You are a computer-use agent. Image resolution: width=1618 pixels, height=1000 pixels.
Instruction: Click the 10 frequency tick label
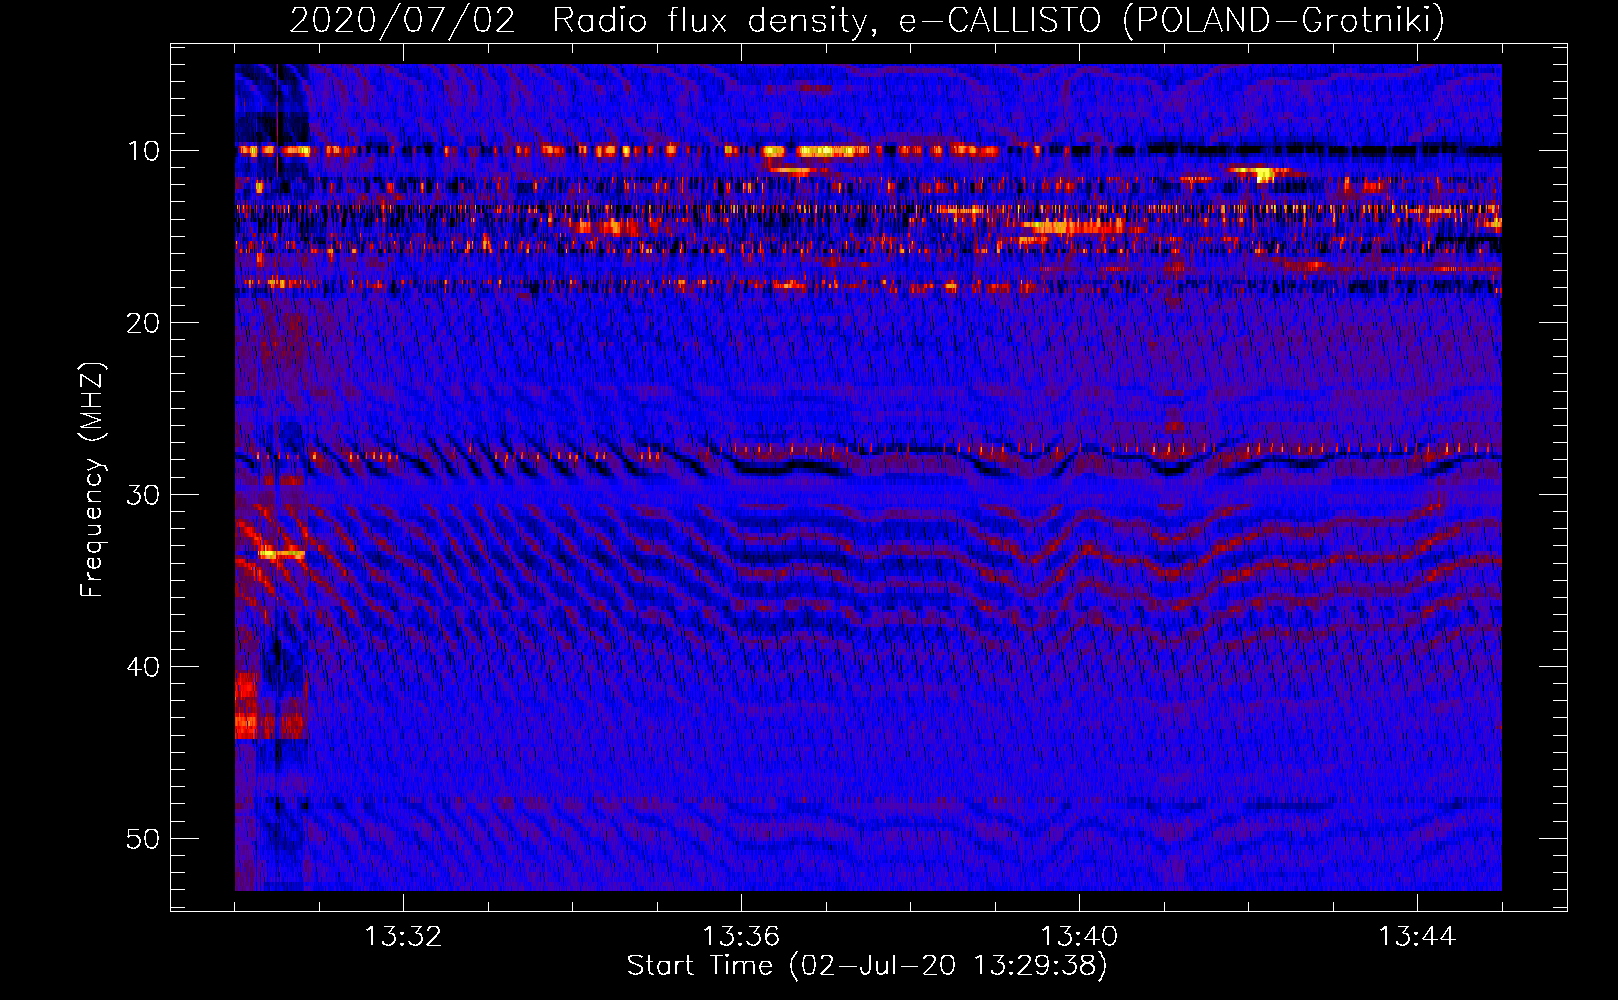click(144, 151)
